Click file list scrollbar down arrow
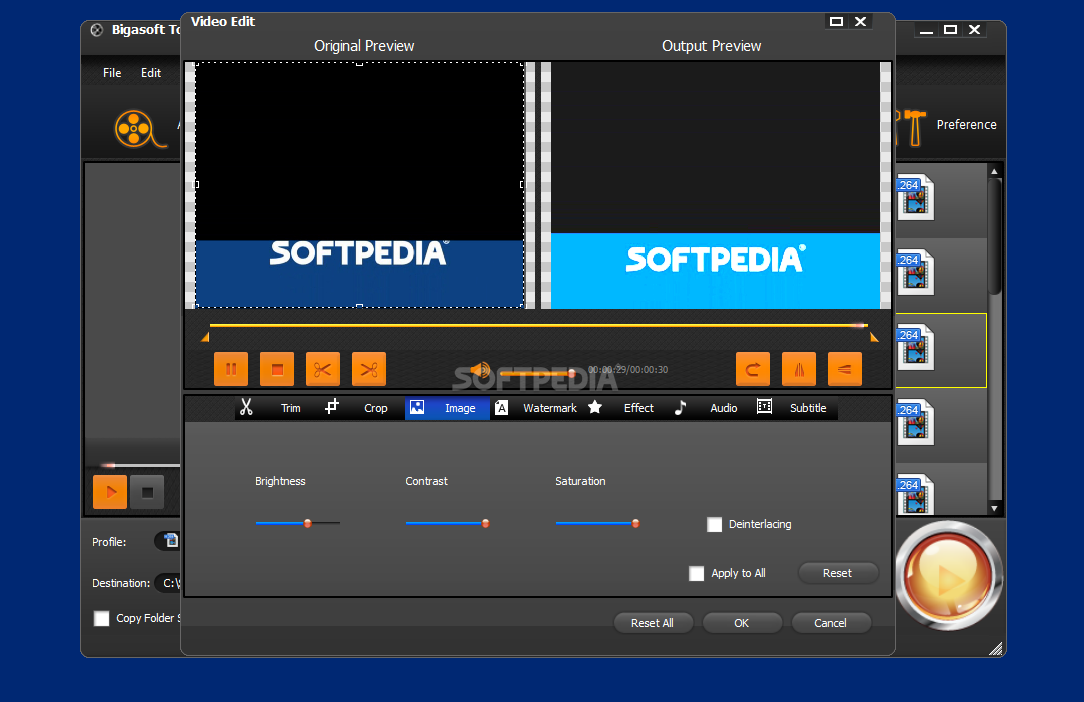 tap(994, 508)
